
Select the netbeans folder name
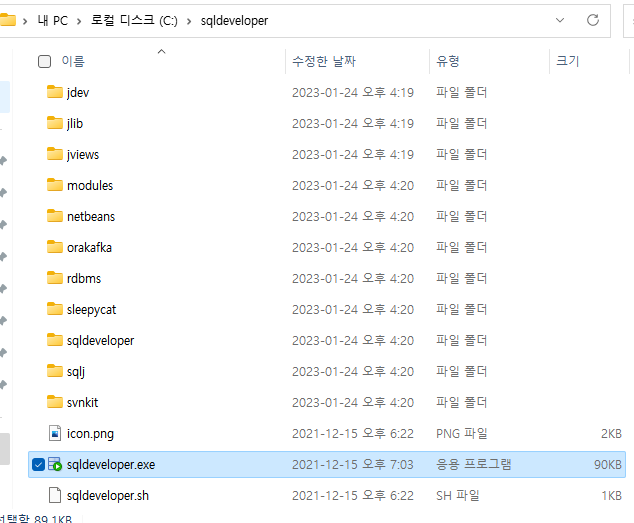coord(91,216)
